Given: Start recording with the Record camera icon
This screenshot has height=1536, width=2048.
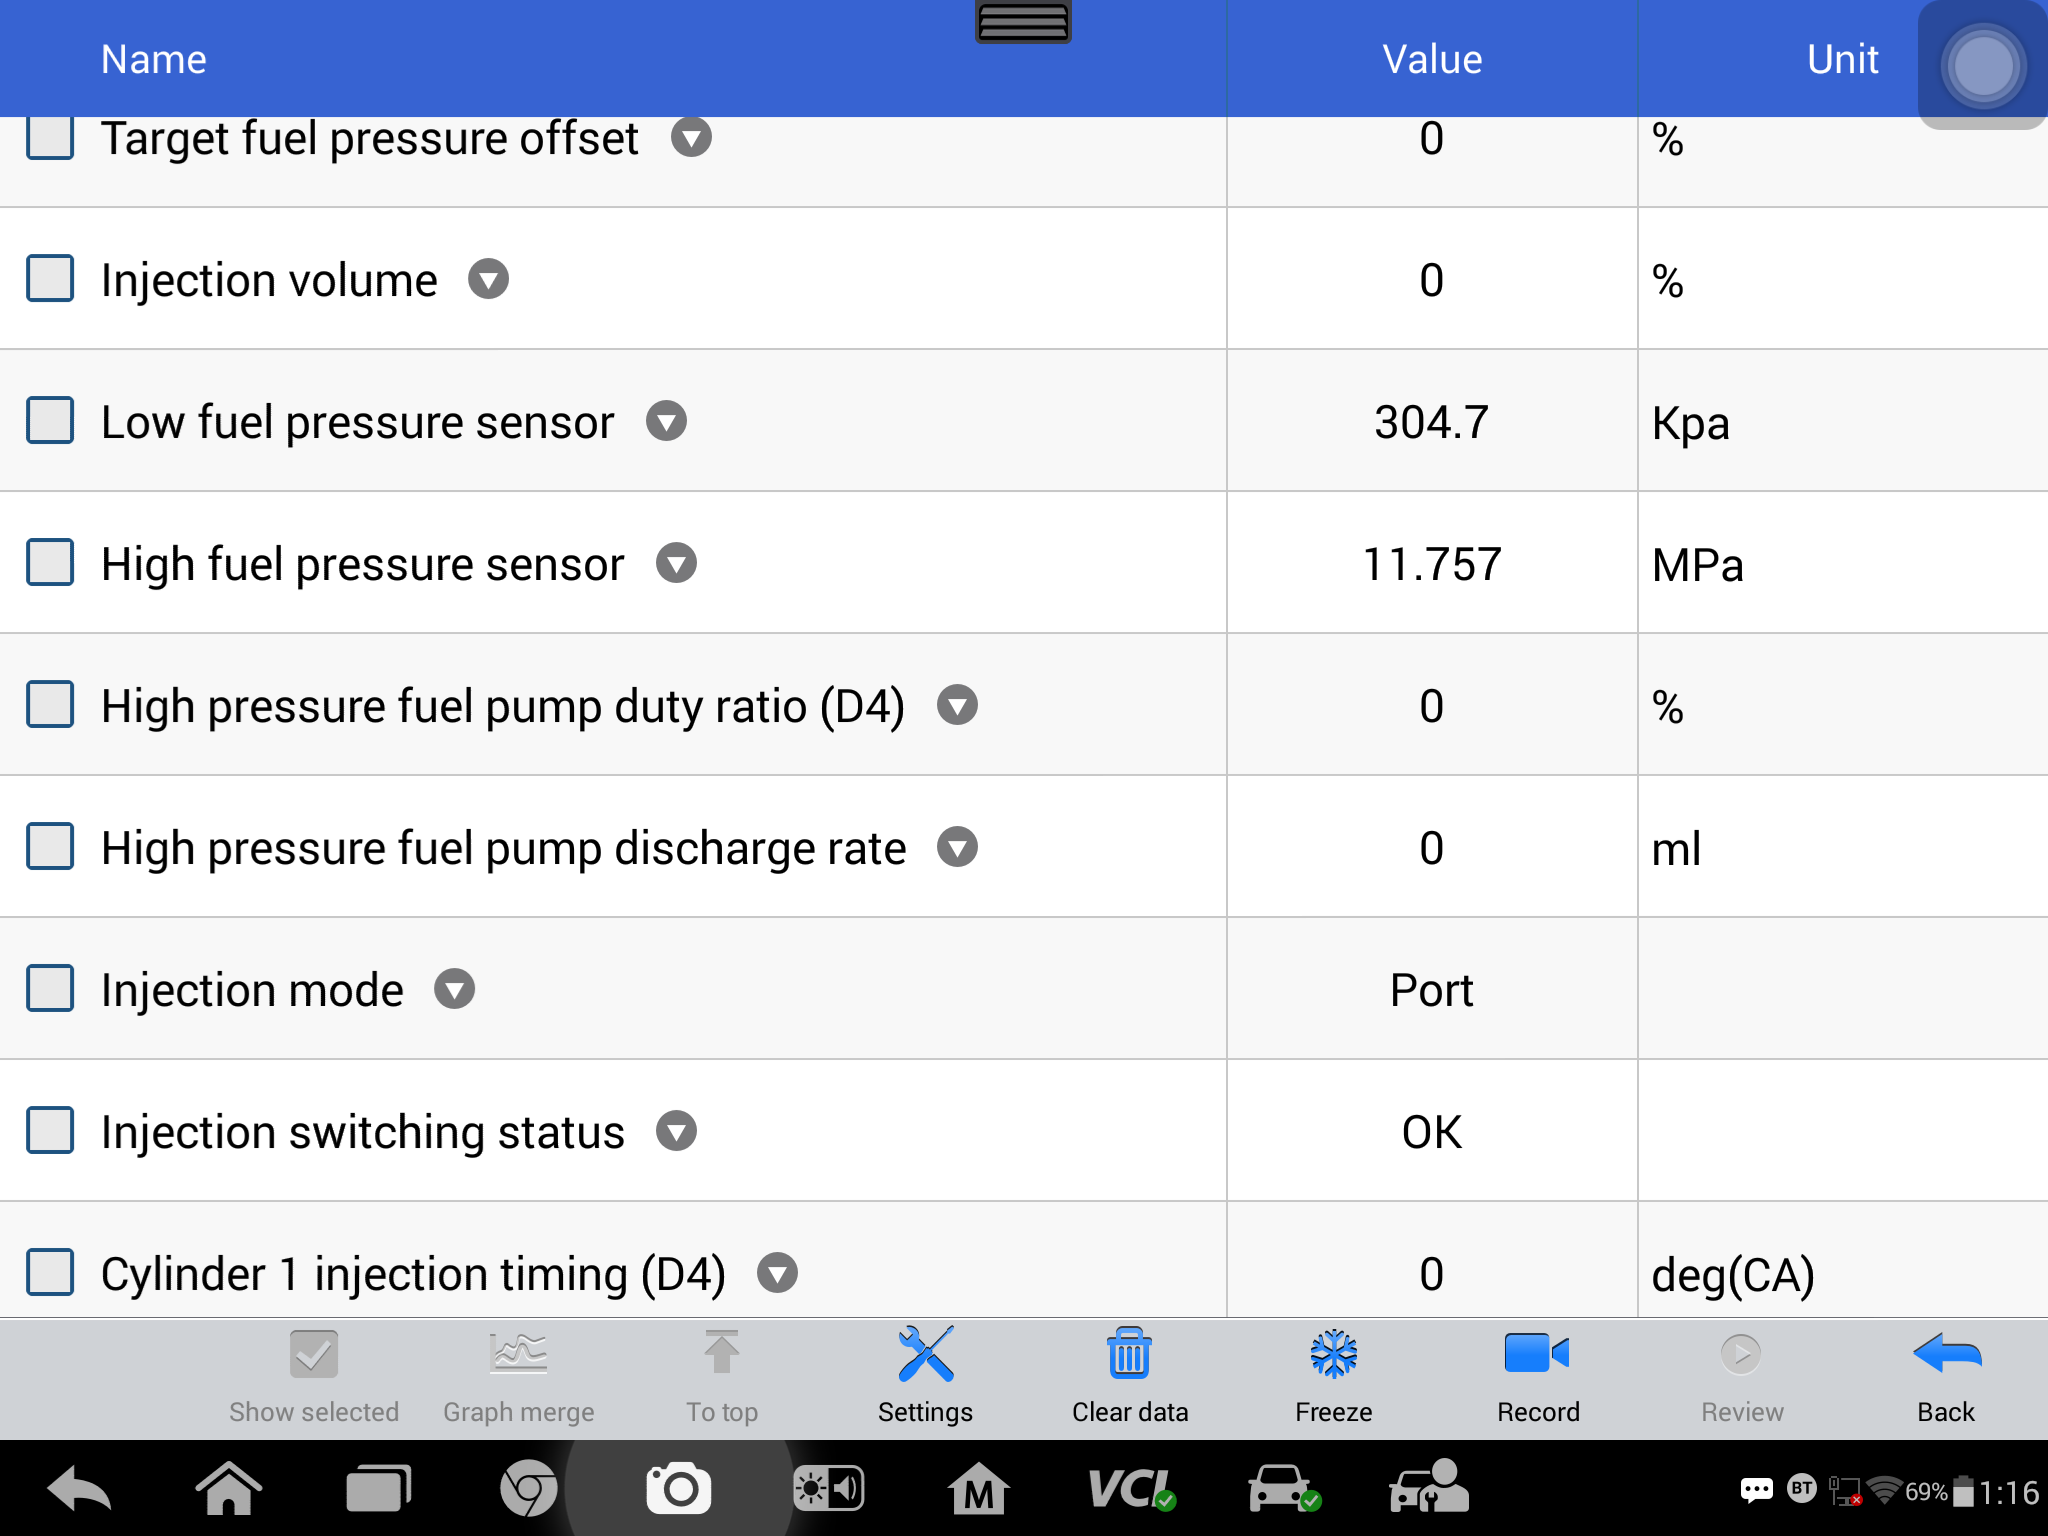Looking at the screenshot, I should [x=1538, y=1377].
